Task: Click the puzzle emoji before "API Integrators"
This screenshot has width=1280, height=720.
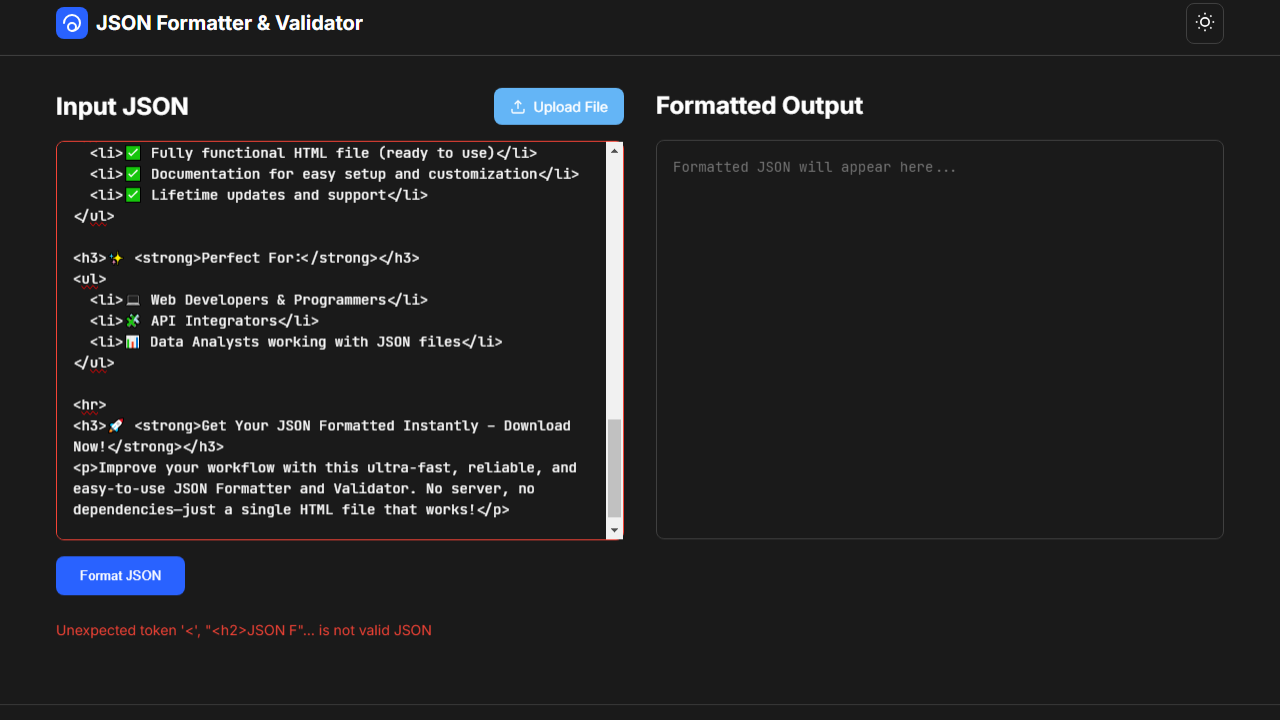Action: click(133, 321)
